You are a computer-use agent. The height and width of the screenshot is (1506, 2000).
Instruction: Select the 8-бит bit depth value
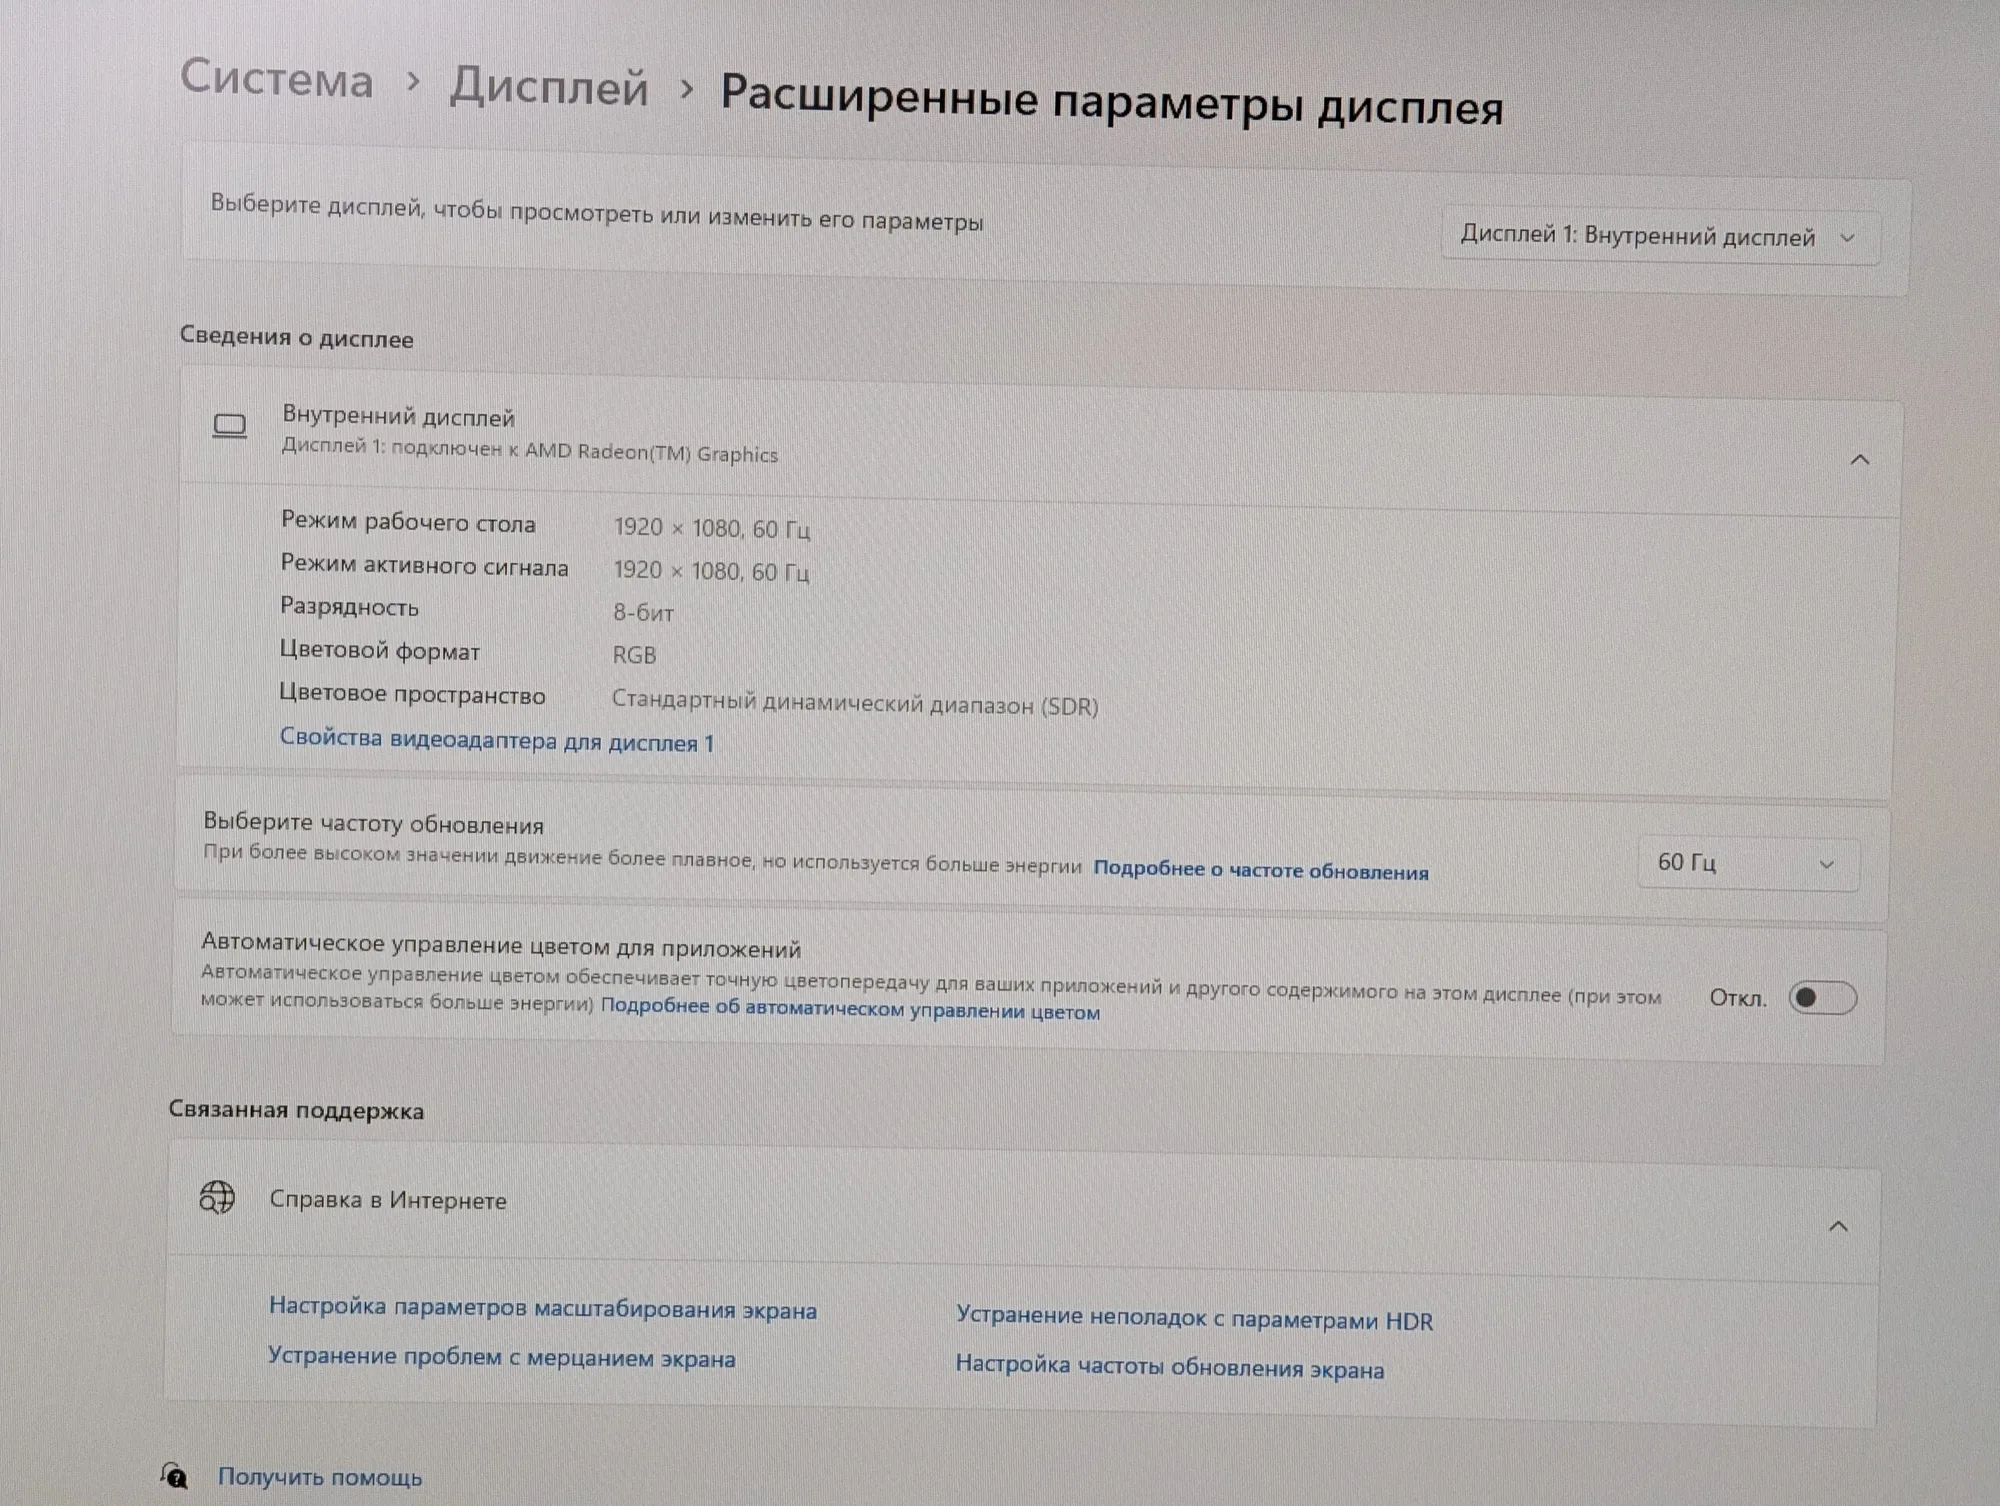(643, 612)
